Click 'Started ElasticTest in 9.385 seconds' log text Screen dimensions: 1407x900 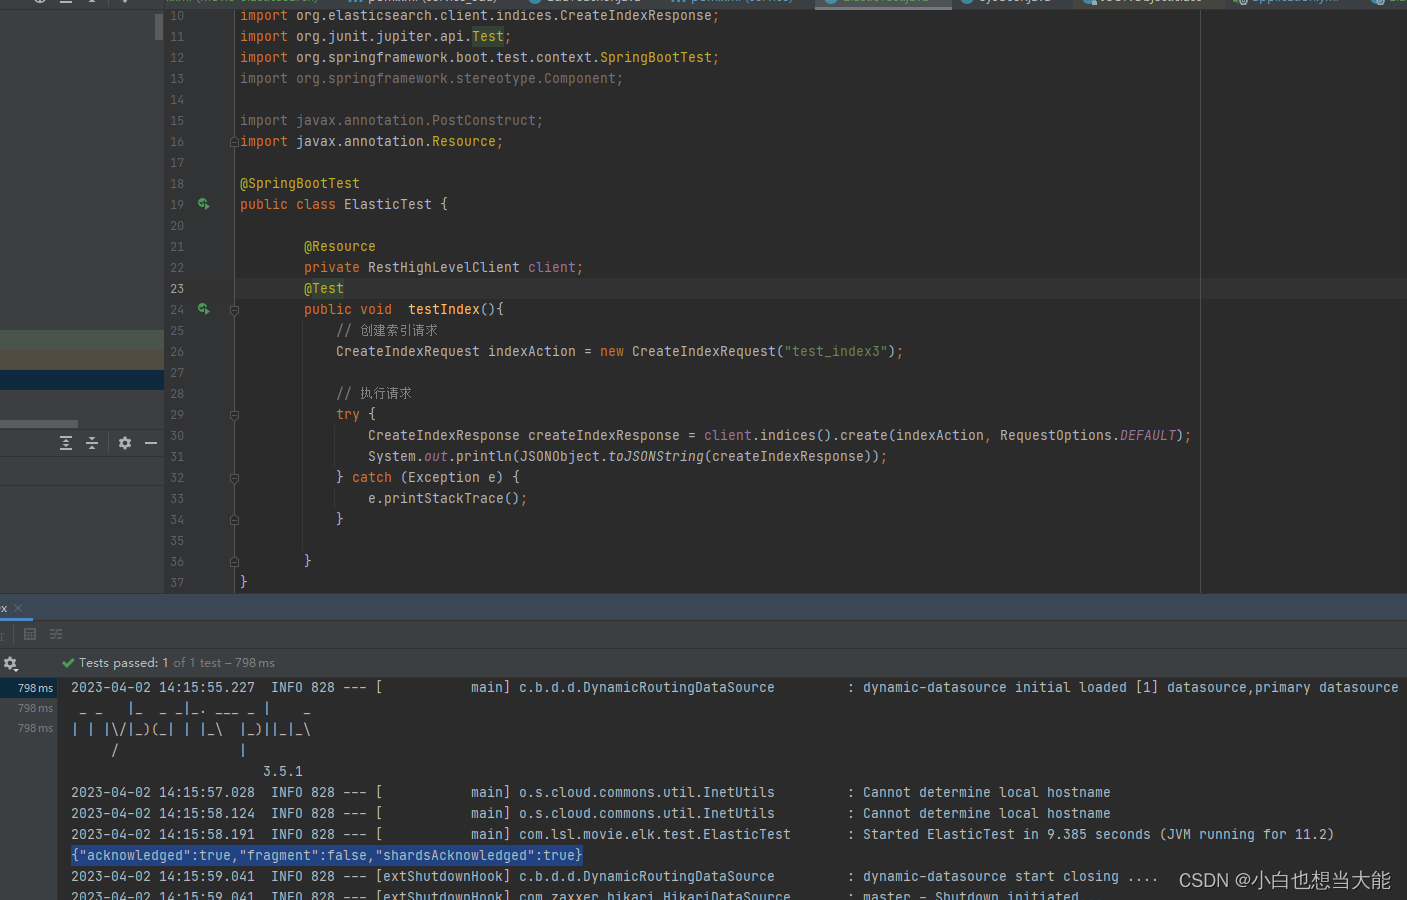[1007, 834]
